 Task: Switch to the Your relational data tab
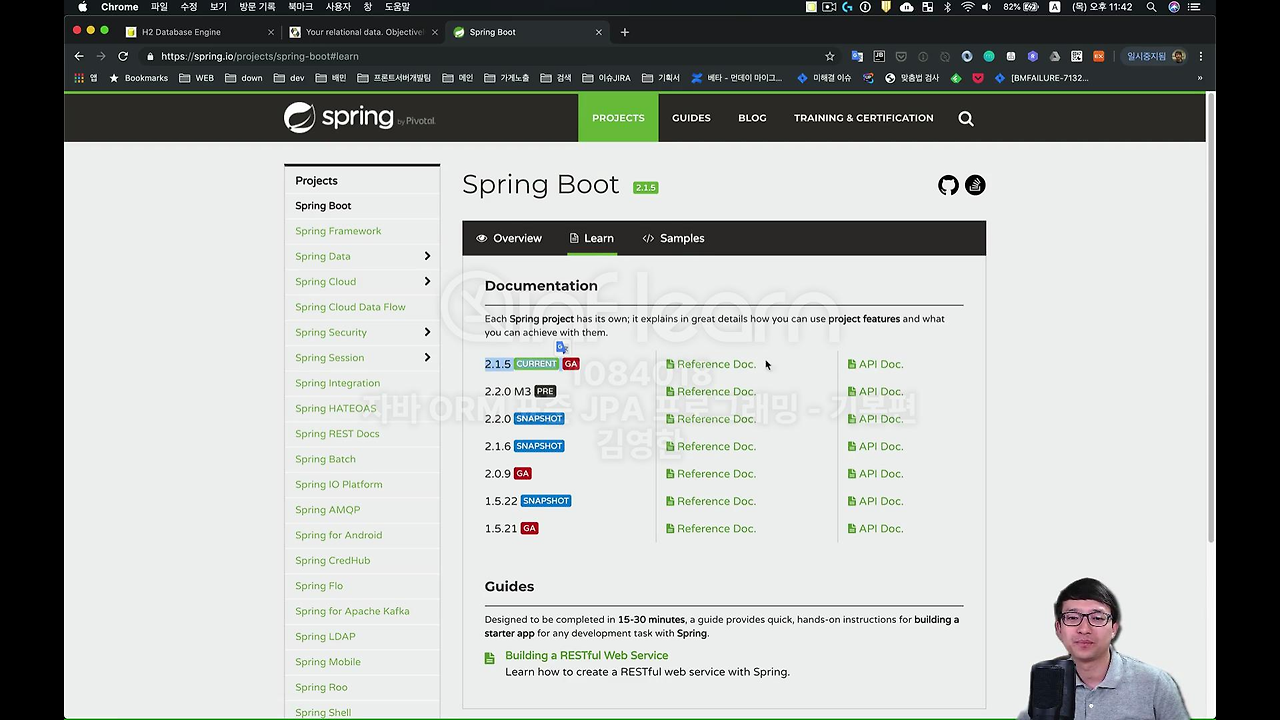[364, 32]
